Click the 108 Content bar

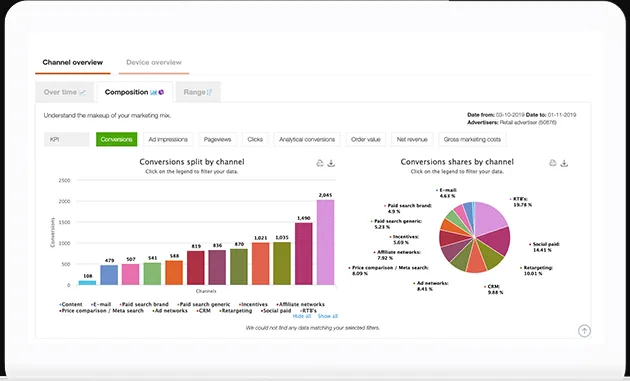[87, 283]
